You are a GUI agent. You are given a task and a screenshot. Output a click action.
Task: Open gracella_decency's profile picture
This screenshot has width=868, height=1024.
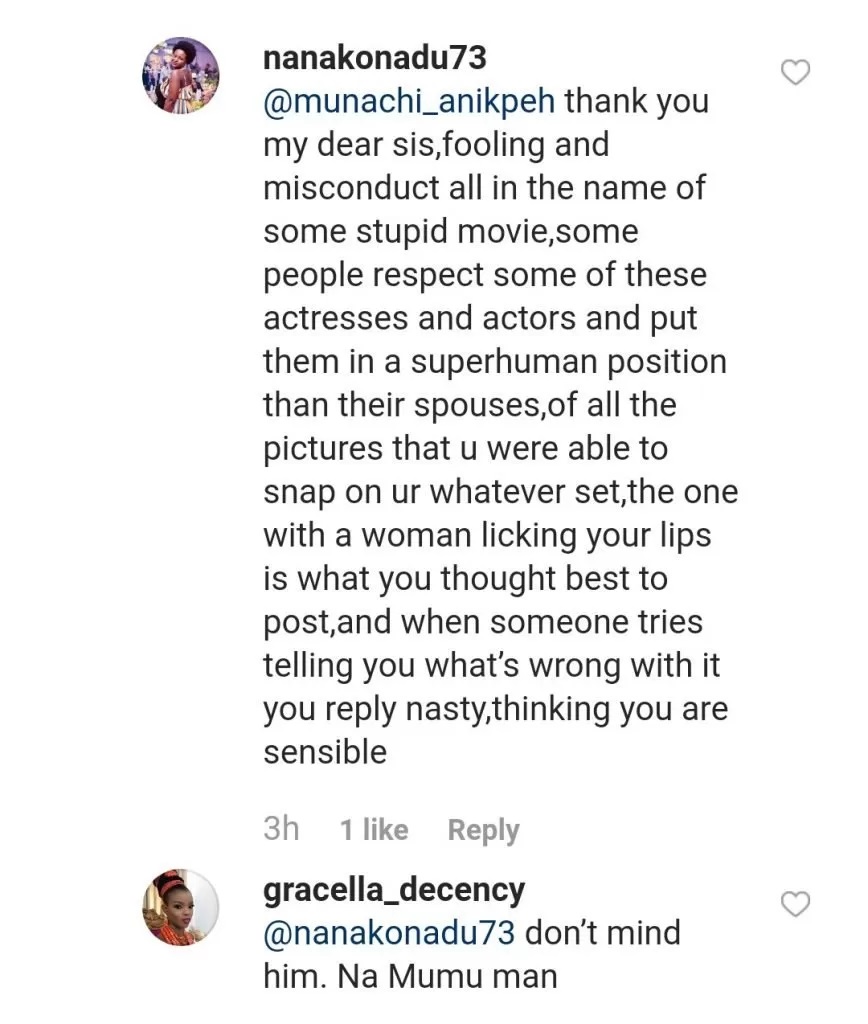[182, 907]
